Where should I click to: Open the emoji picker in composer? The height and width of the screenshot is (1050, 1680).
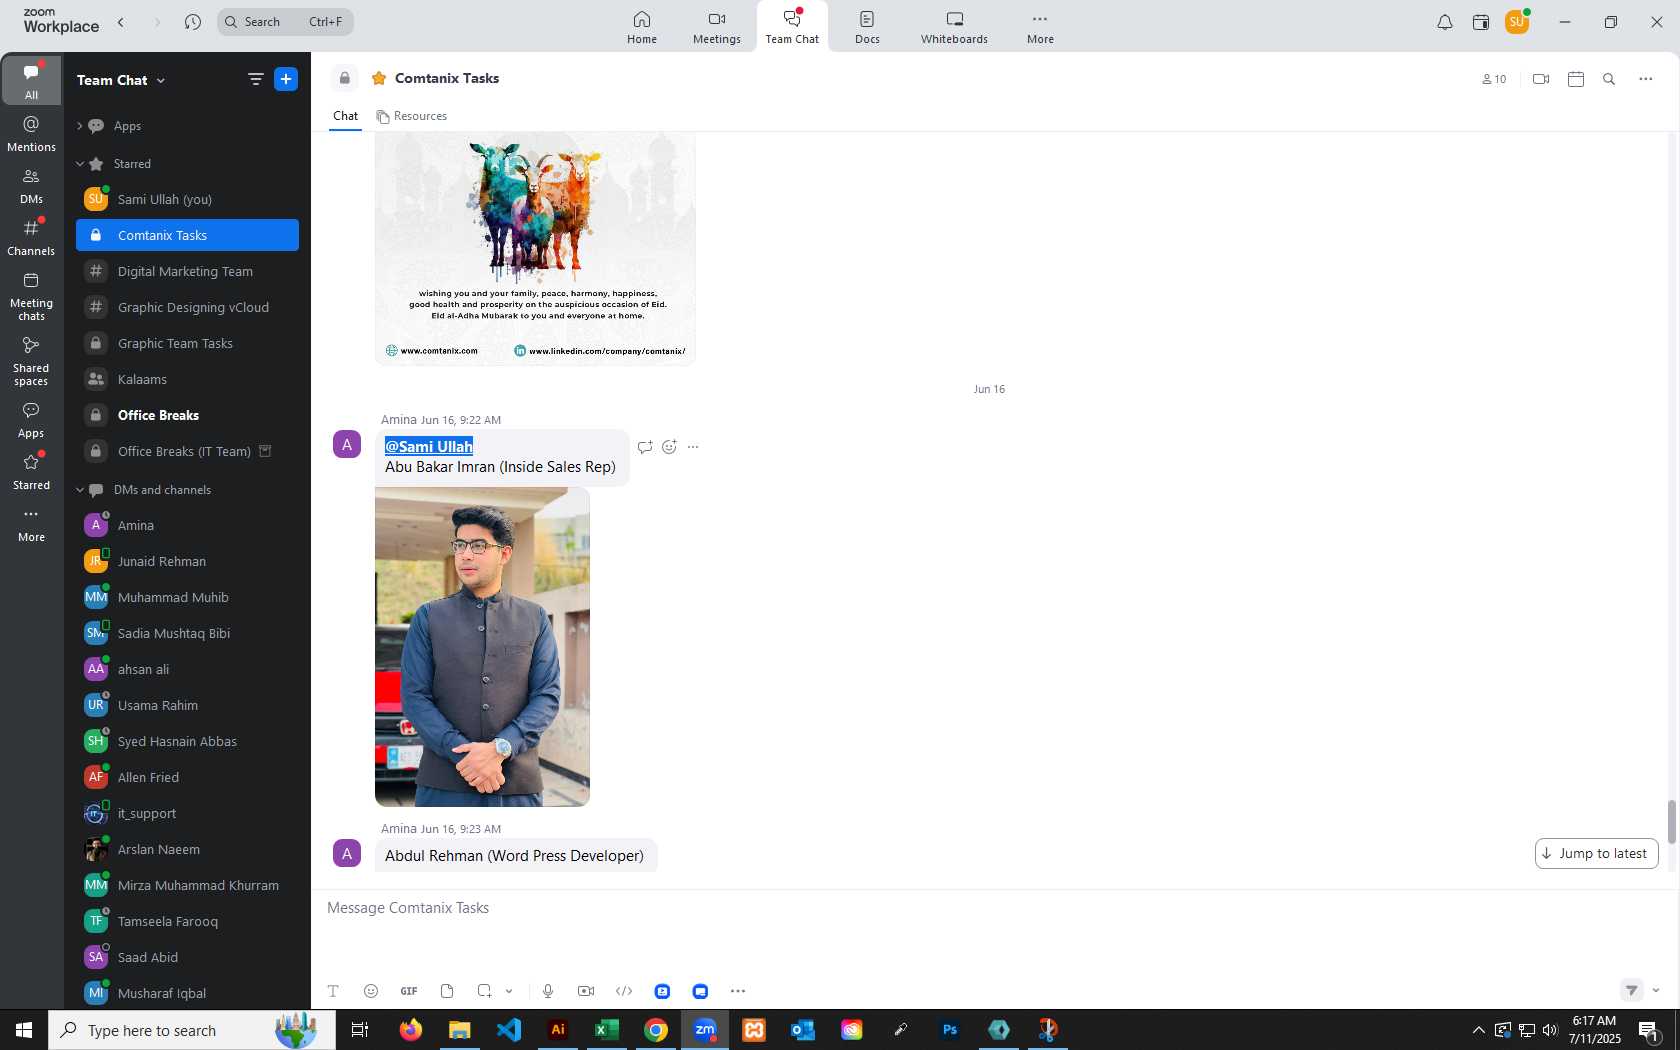(371, 991)
